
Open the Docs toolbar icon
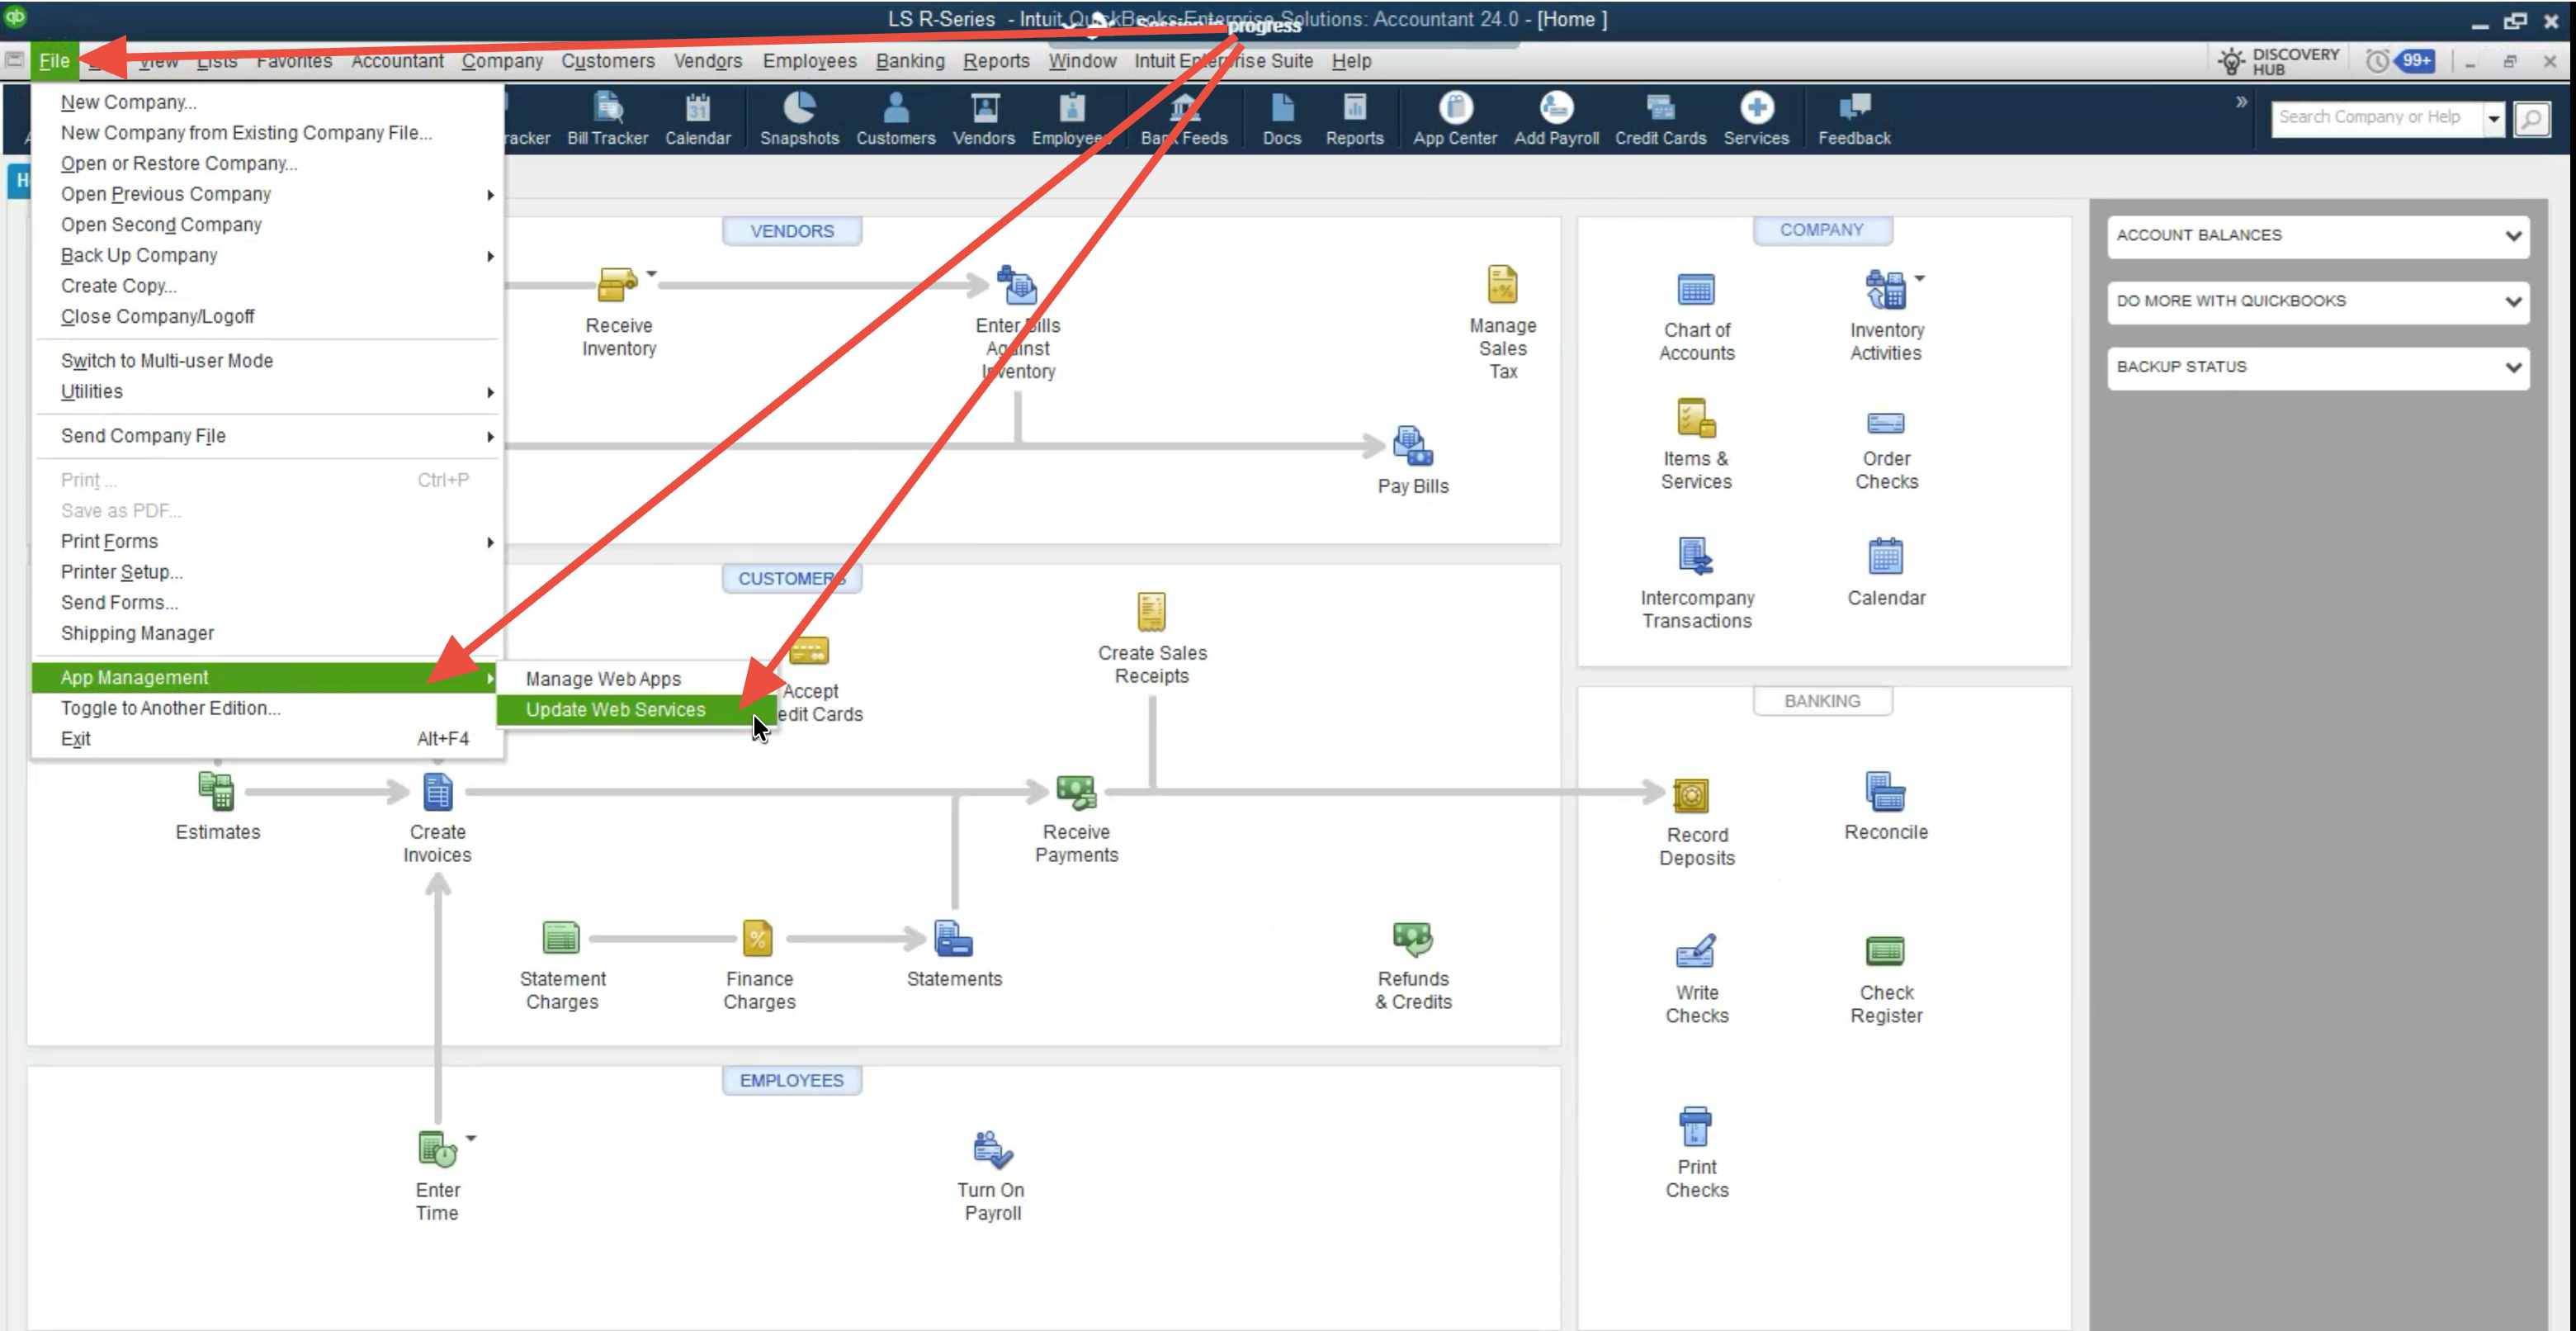pyautogui.click(x=1281, y=118)
